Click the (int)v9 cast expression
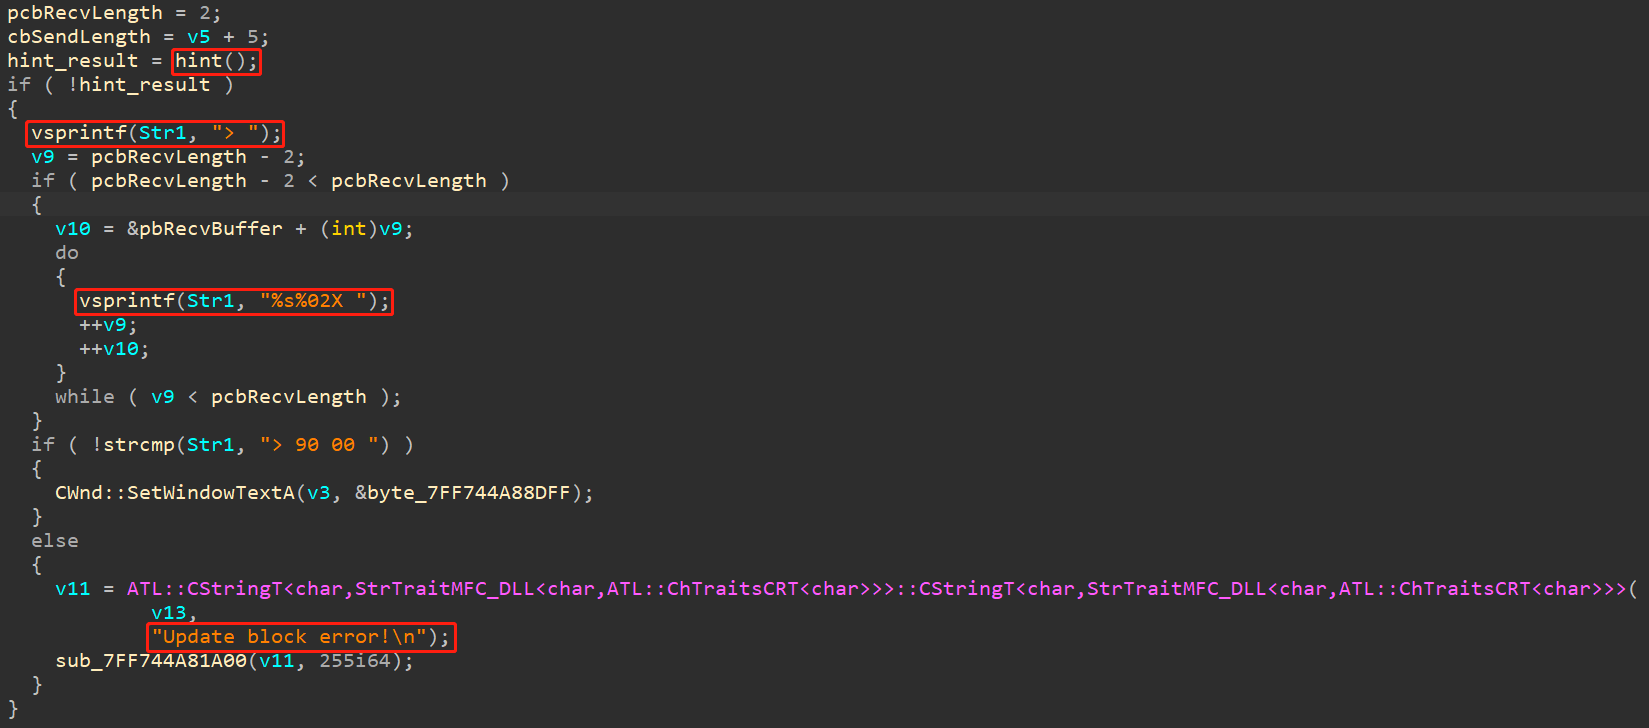1649x728 pixels. 361,229
